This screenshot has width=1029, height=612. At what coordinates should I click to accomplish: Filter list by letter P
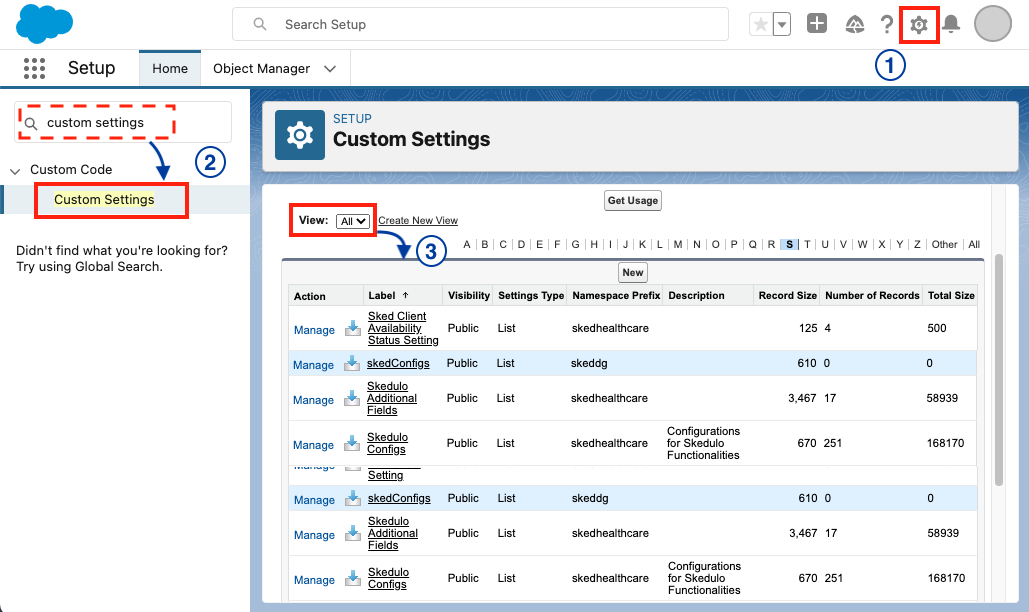point(734,245)
